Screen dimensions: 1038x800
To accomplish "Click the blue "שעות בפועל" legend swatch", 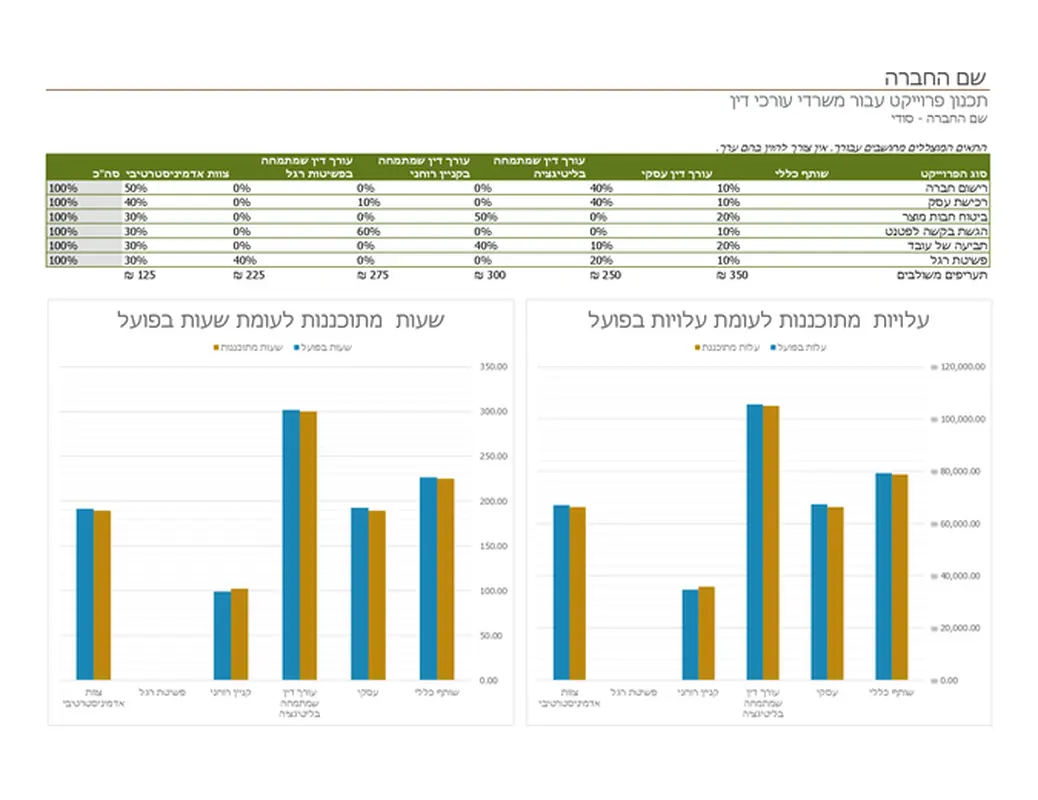I will coord(298,348).
